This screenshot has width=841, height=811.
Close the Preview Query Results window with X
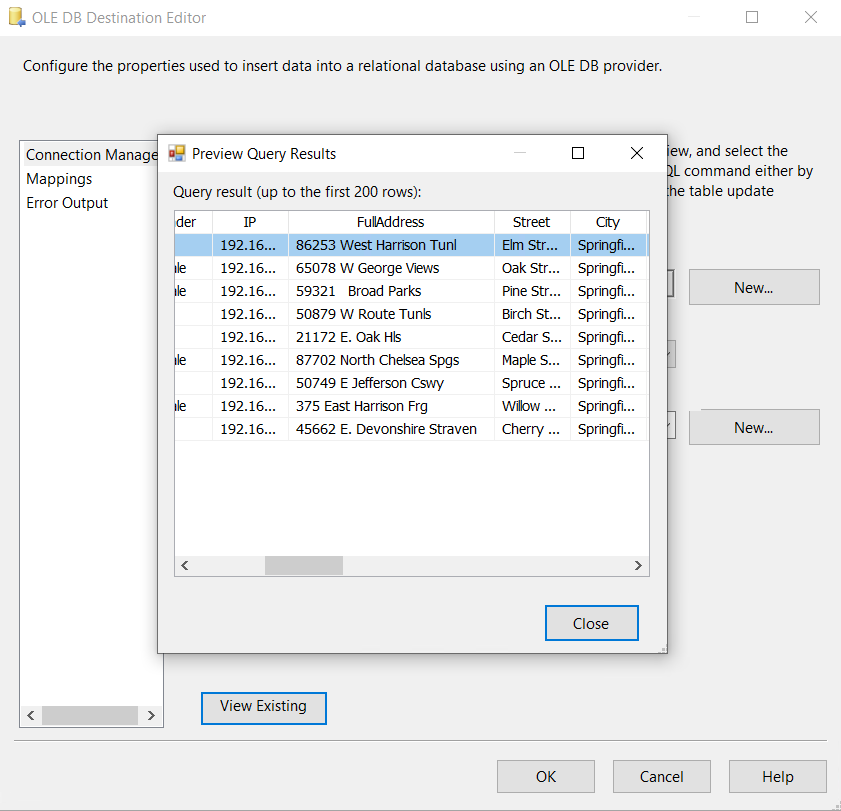(636, 153)
